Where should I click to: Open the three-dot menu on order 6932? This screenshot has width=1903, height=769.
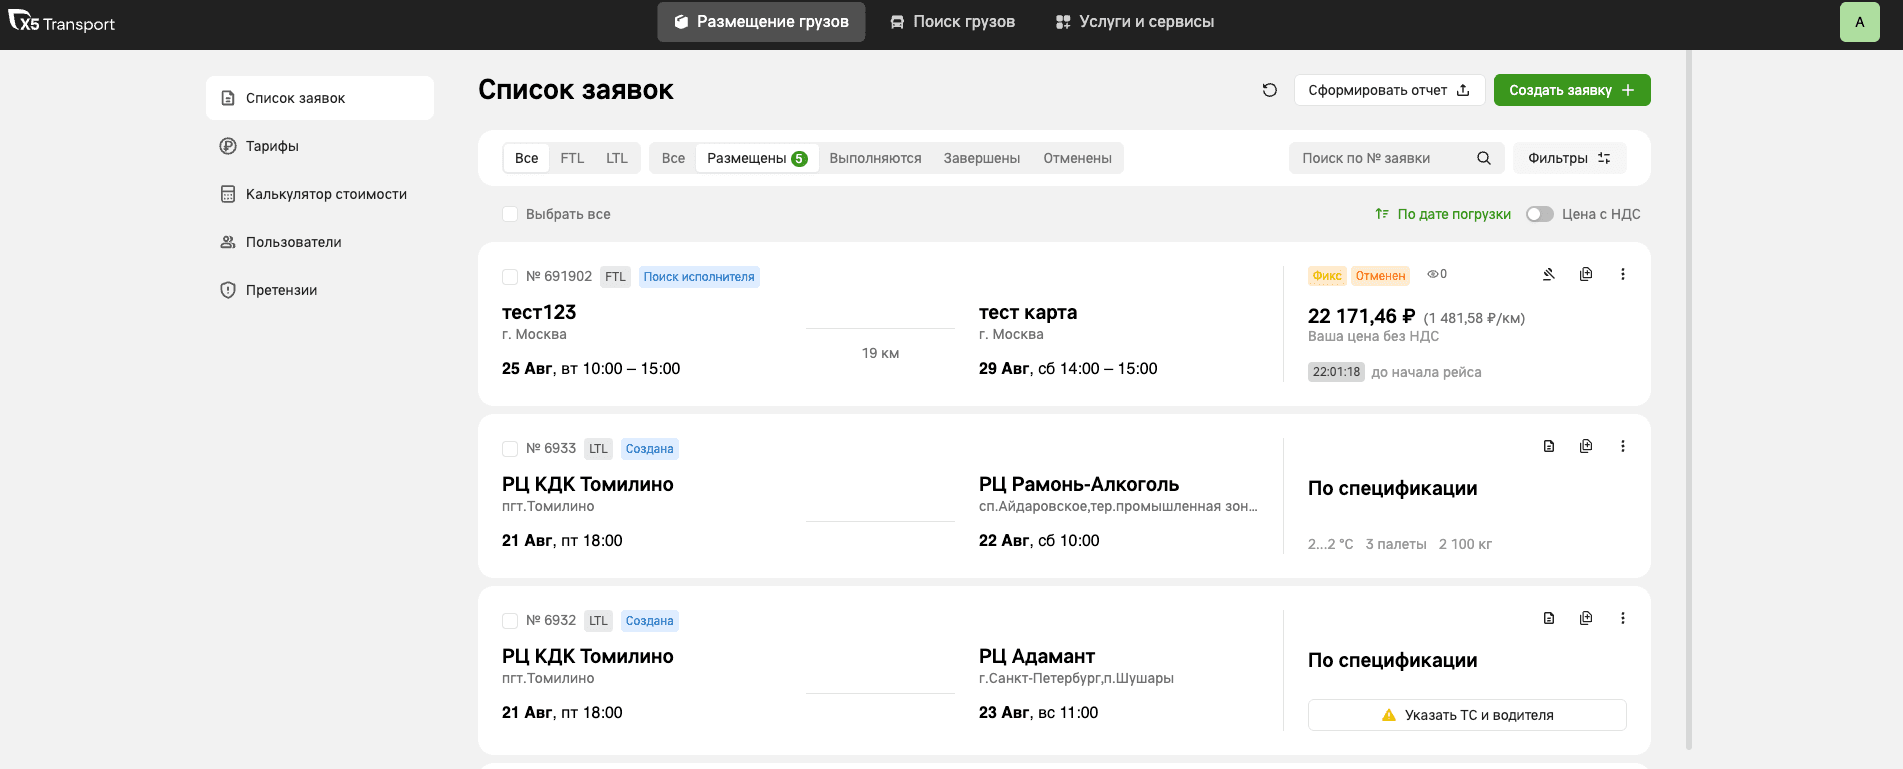pyautogui.click(x=1623, y=618)
